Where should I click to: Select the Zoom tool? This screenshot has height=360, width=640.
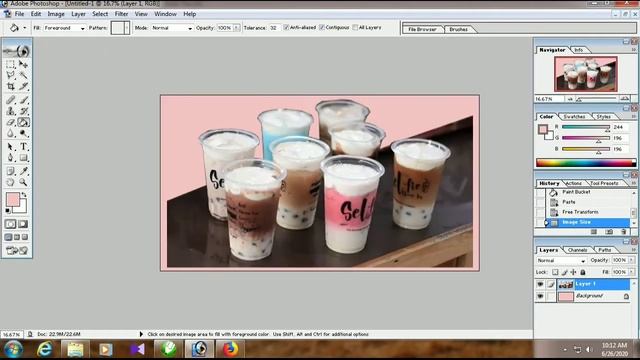(23, 182)
